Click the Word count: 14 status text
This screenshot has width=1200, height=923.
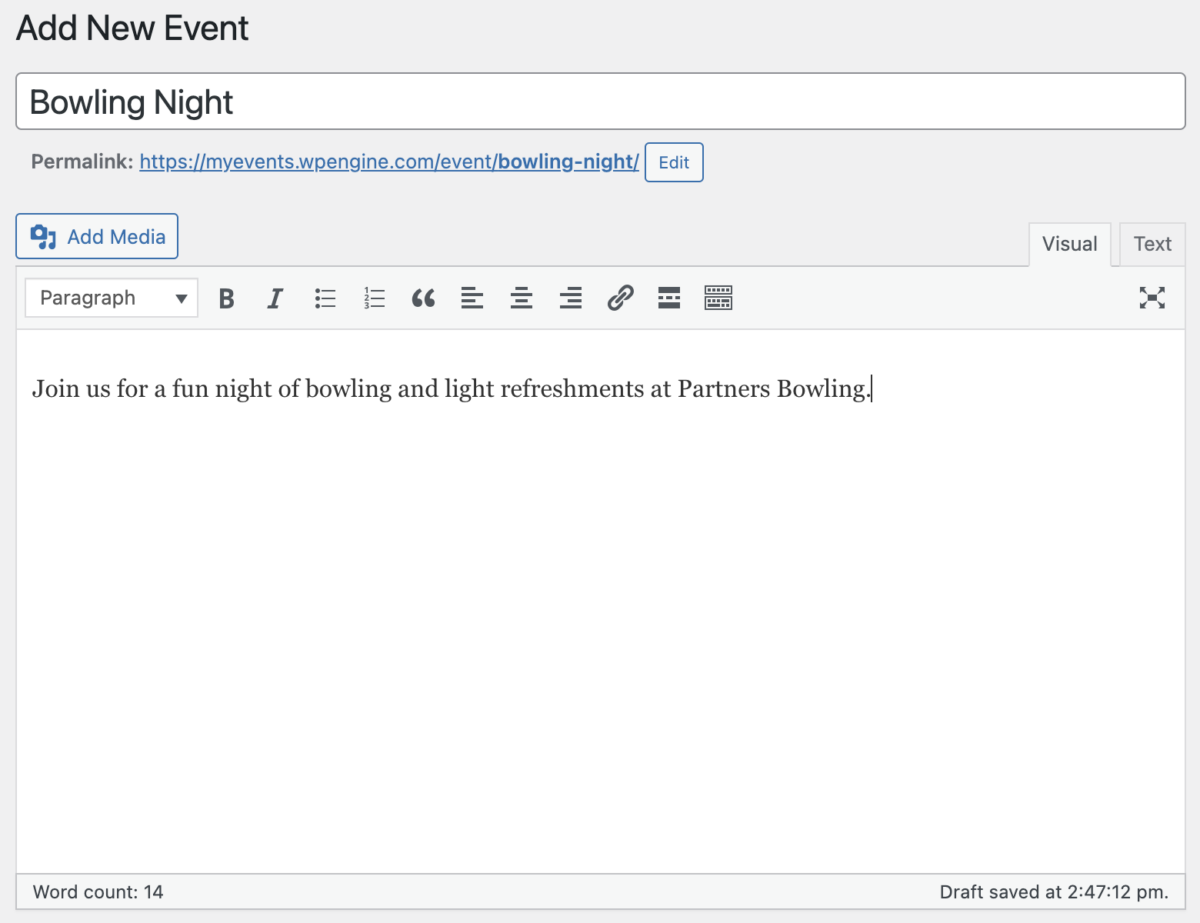click(x=98, y=891)
